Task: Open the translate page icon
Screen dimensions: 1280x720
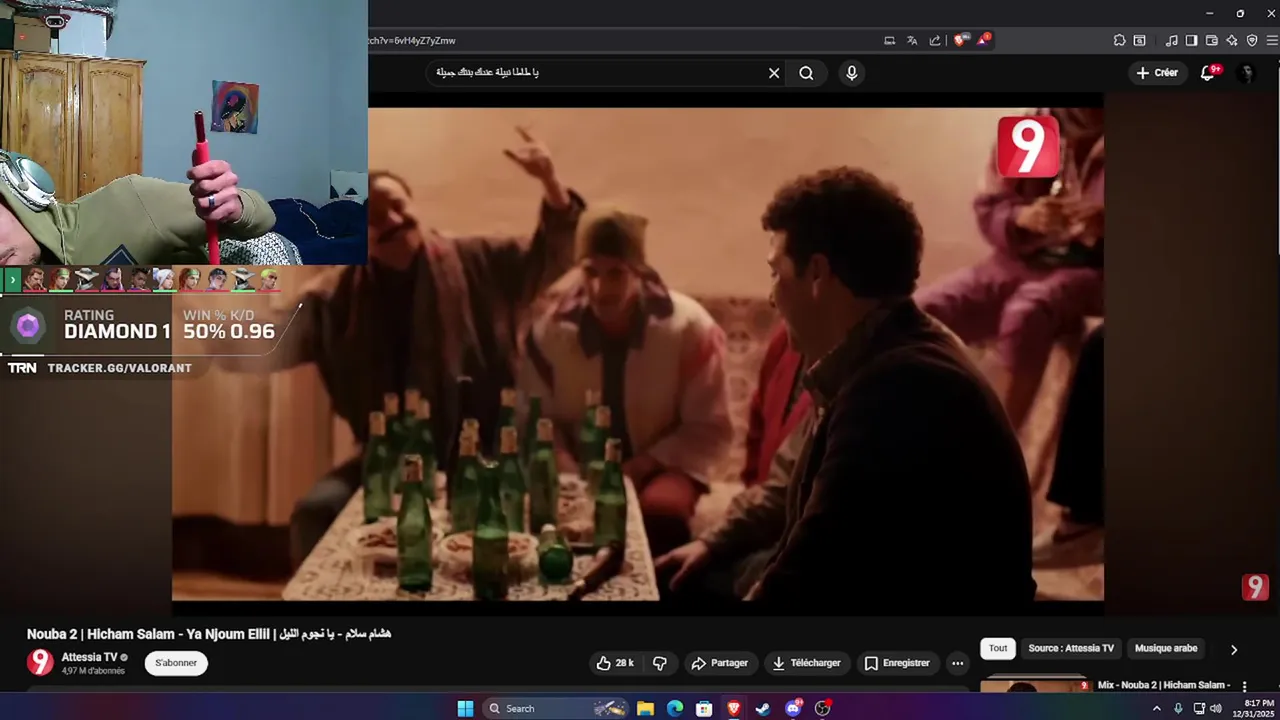Action: 912,41
